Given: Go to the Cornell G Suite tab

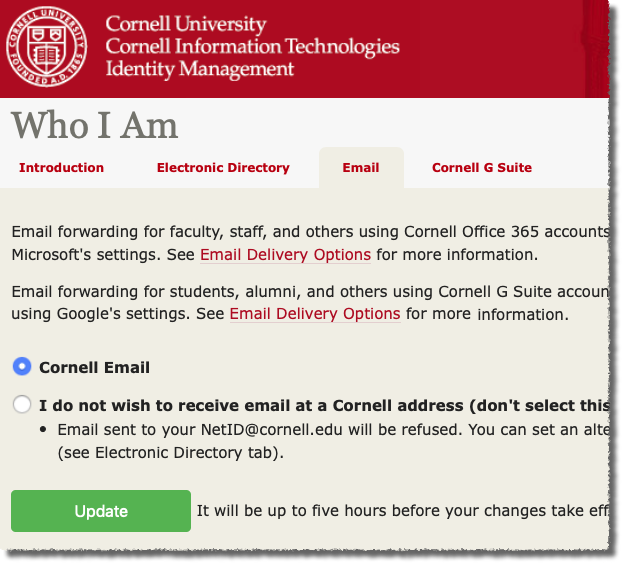Looking at the screenshot, I should coord(482,168).
